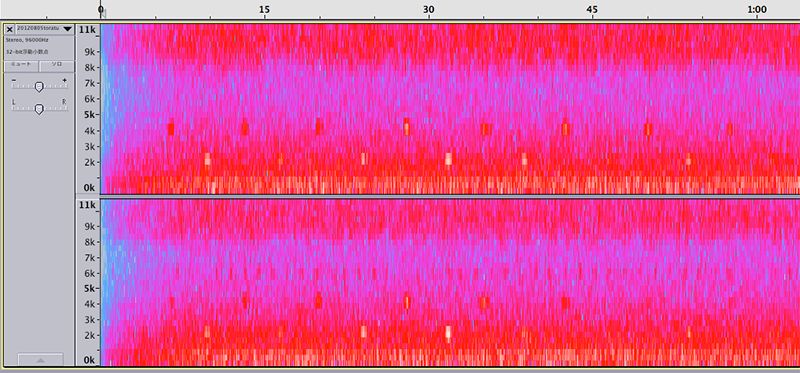Click the 5k label on lower channel scale
This screenshot has height=373, width=800.
point(88,288)
